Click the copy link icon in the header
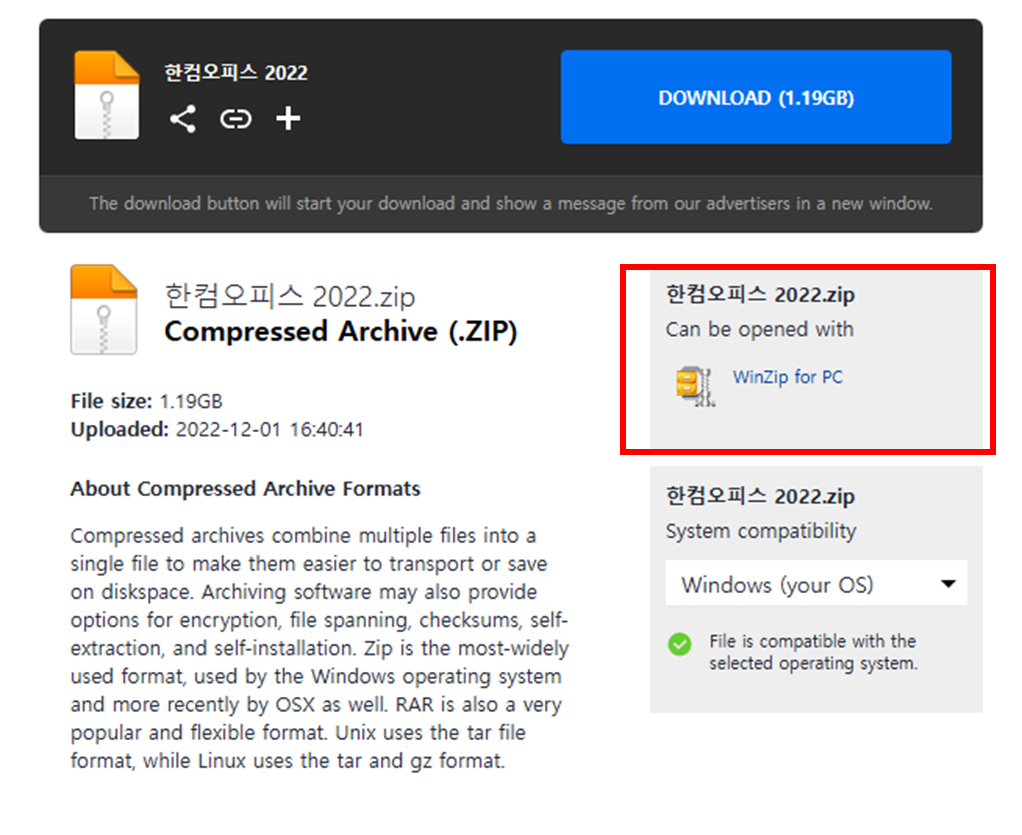The width and height of the screenshot is (1022, 835). 235,118
